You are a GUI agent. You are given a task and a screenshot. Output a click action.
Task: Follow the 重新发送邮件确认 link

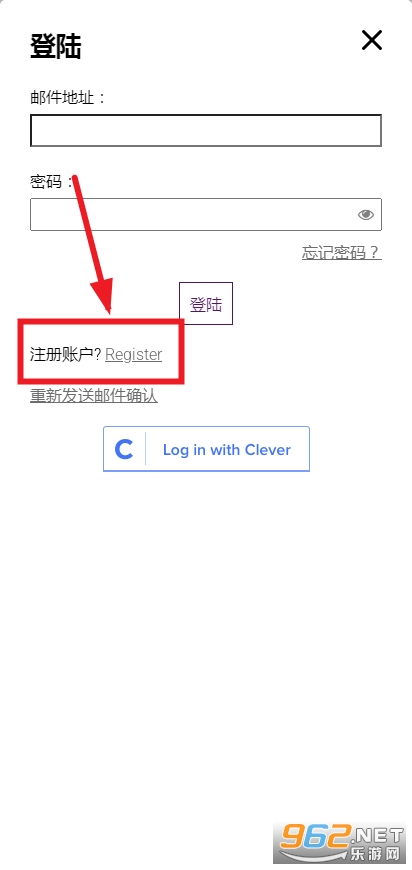(94, 396)
